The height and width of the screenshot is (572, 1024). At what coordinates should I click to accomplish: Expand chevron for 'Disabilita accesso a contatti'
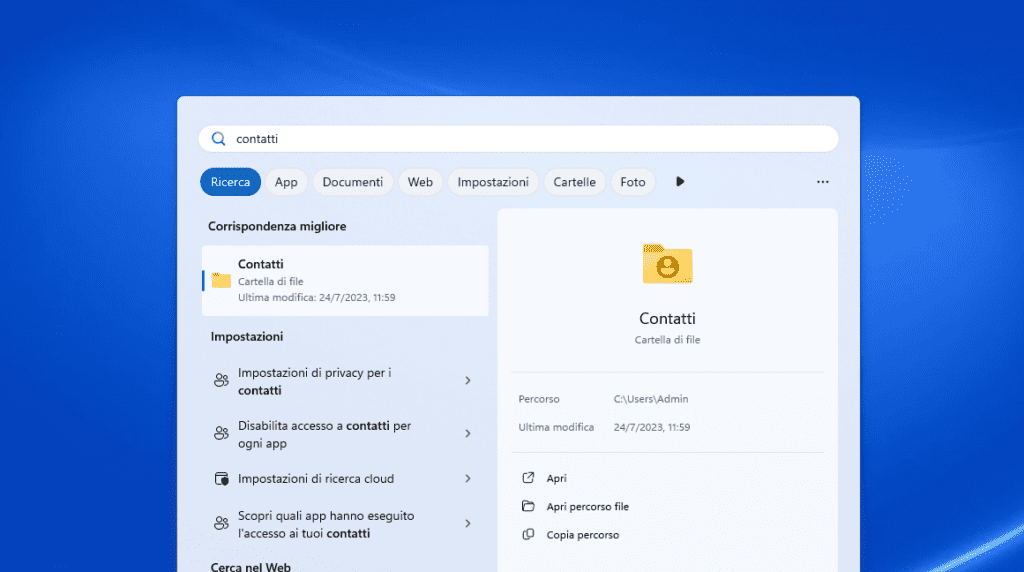(468, 433)
